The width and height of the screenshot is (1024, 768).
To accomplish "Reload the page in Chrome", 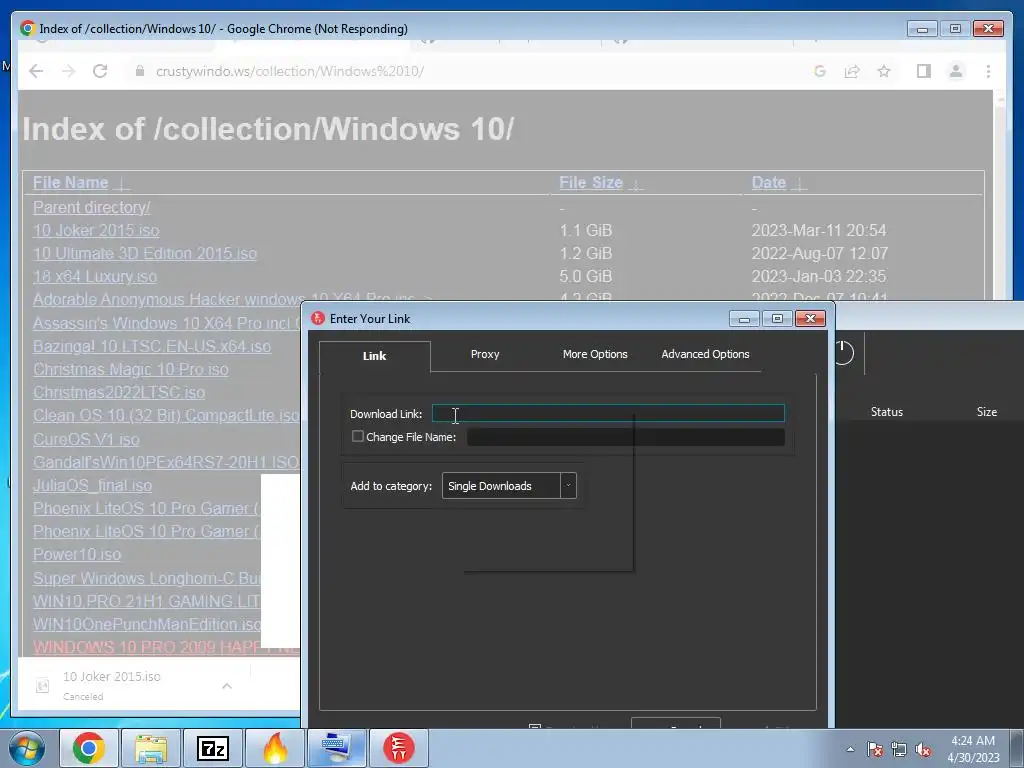I will click(100, 71).
